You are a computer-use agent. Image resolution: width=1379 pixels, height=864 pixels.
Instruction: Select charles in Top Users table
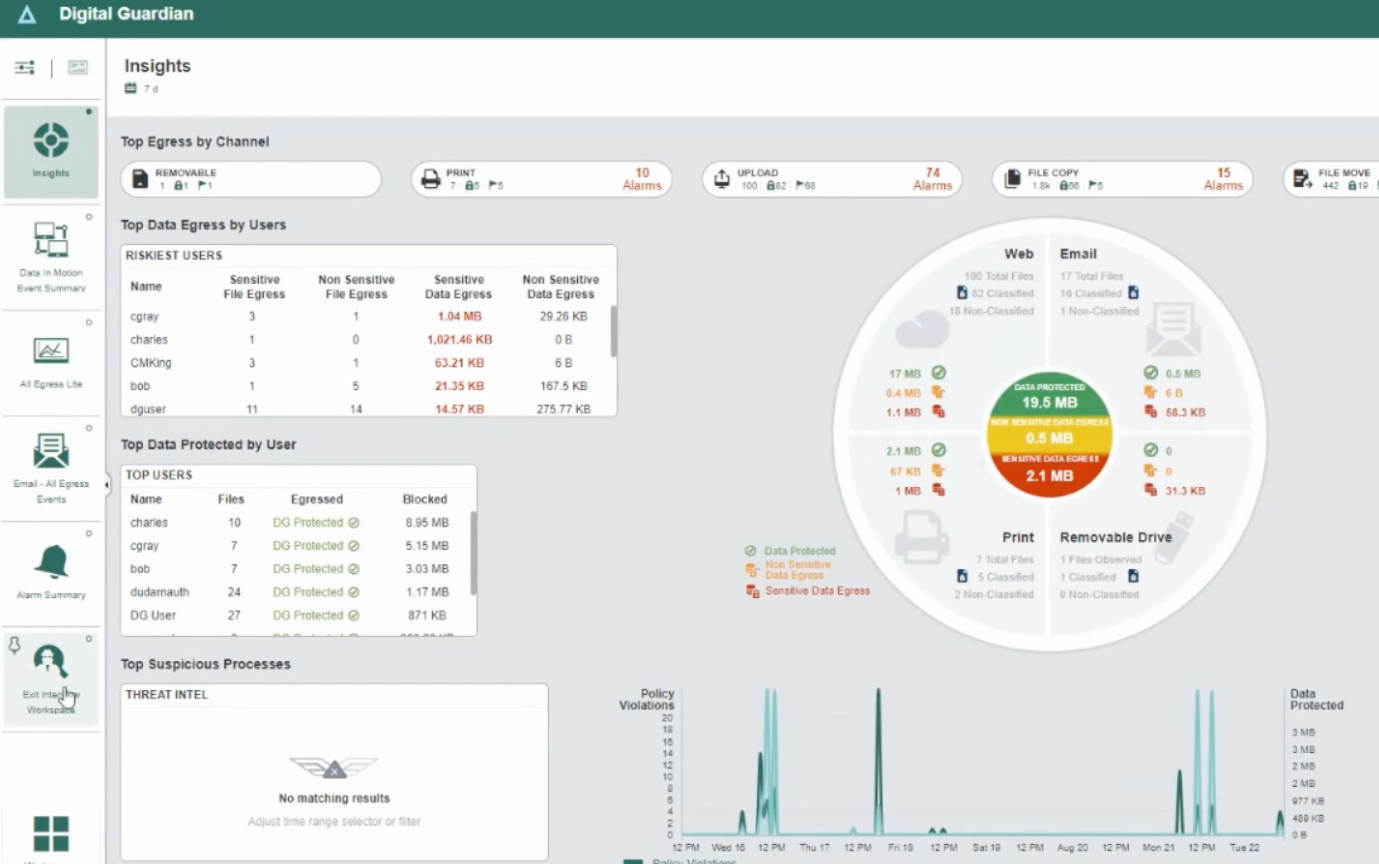pyautogui.click(x=149, y=523)
